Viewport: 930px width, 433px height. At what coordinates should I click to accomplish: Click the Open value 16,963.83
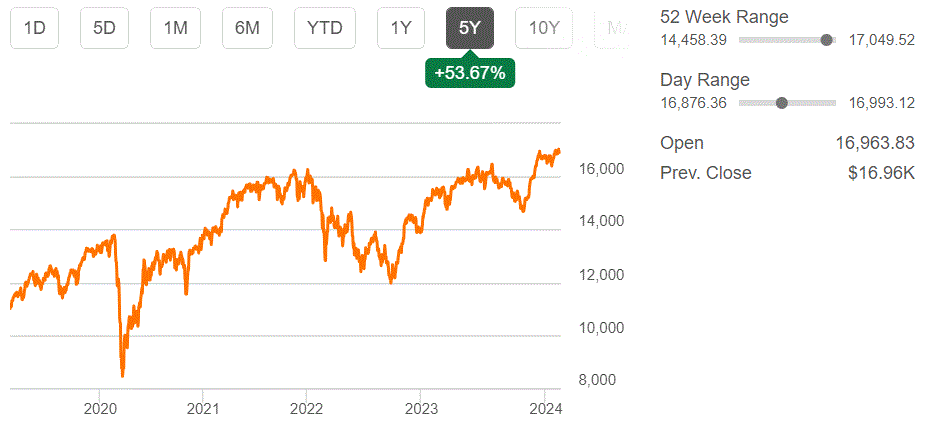875,143
